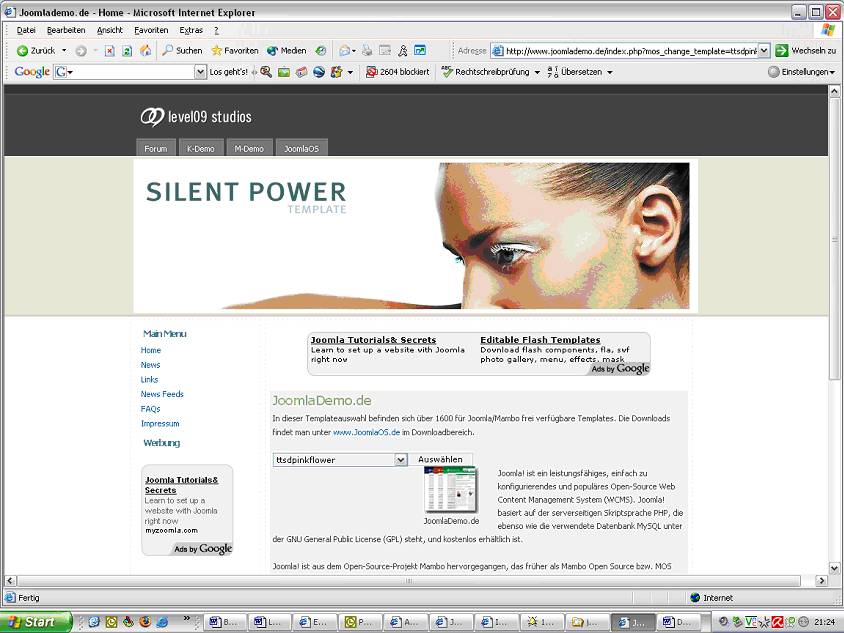Viewport: 844px width, 633px height.
Task: Open Links in the Main Menu
Action: point(150,379)
